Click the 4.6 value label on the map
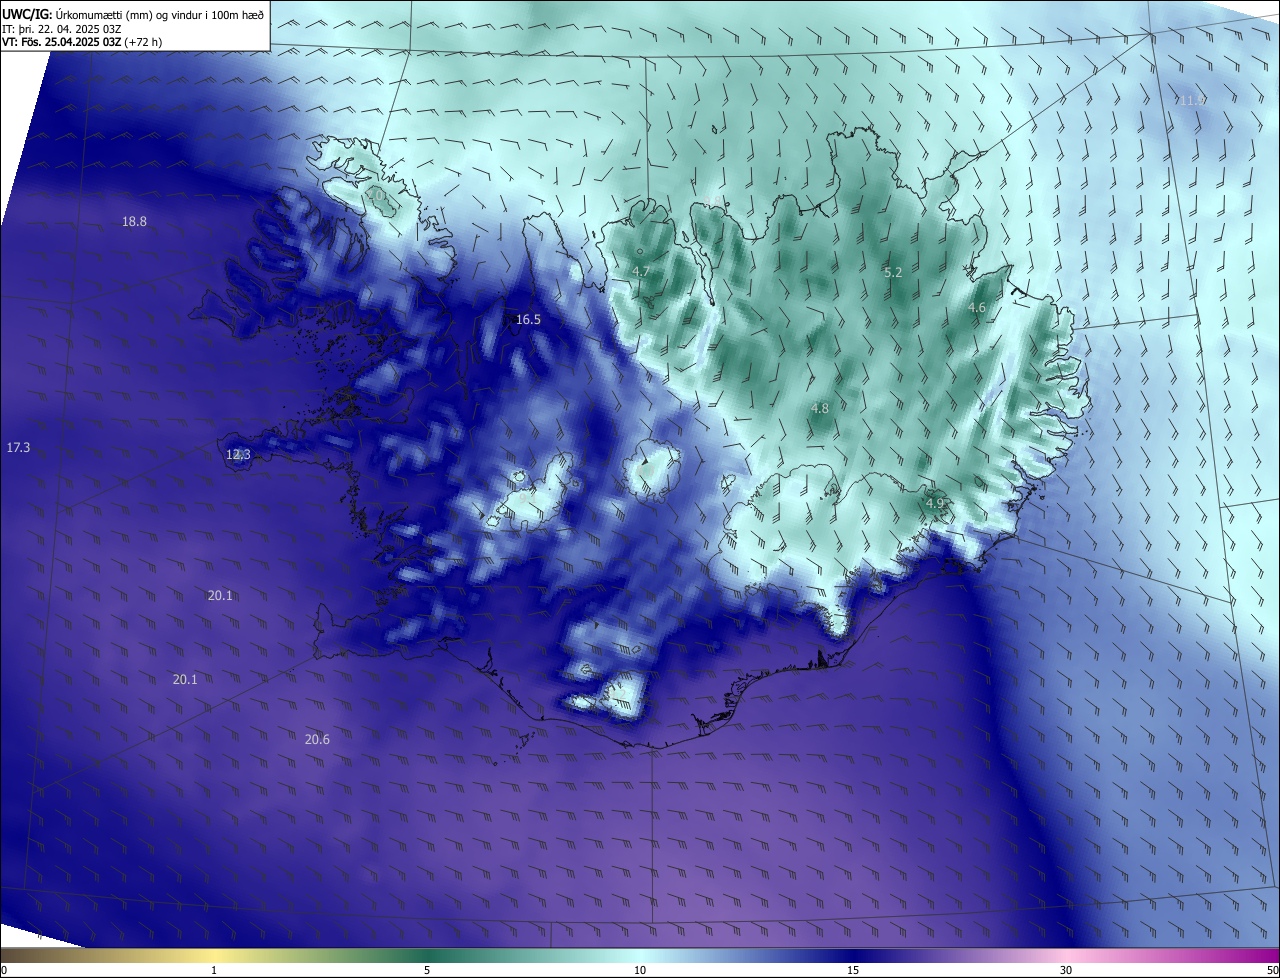Viewport: 1280px width, 978px height. pyautogui.click(x=977, y=308)
